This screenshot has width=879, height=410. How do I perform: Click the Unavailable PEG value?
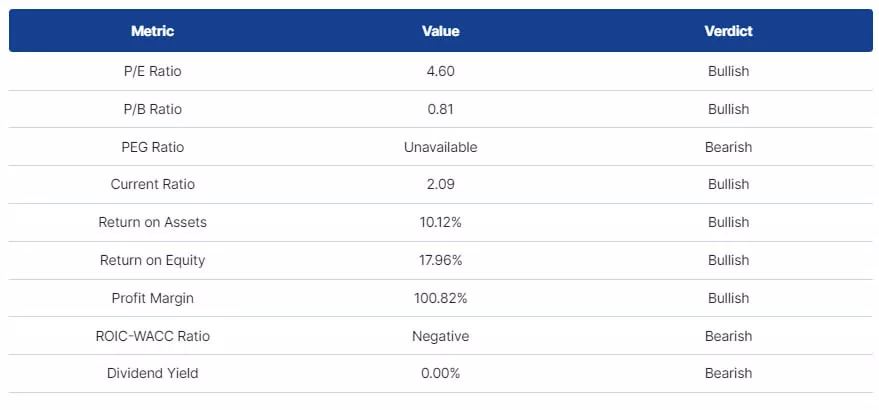[440, 147]
